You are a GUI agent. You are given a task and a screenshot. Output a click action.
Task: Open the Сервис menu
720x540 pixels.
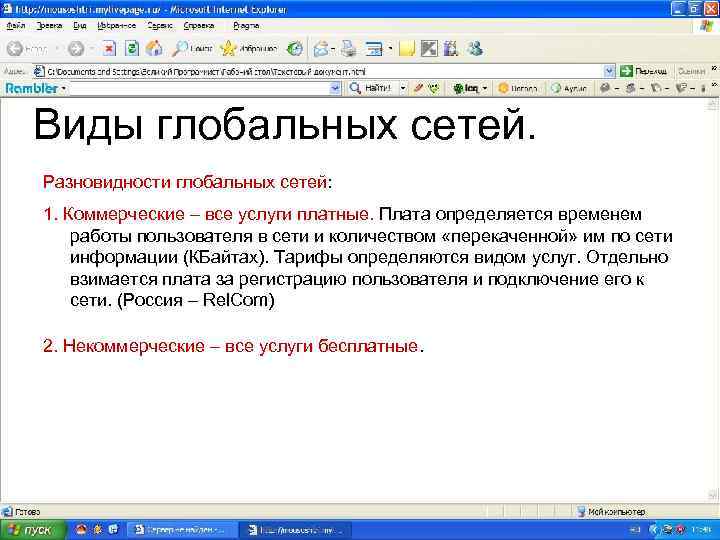[159, 26]
